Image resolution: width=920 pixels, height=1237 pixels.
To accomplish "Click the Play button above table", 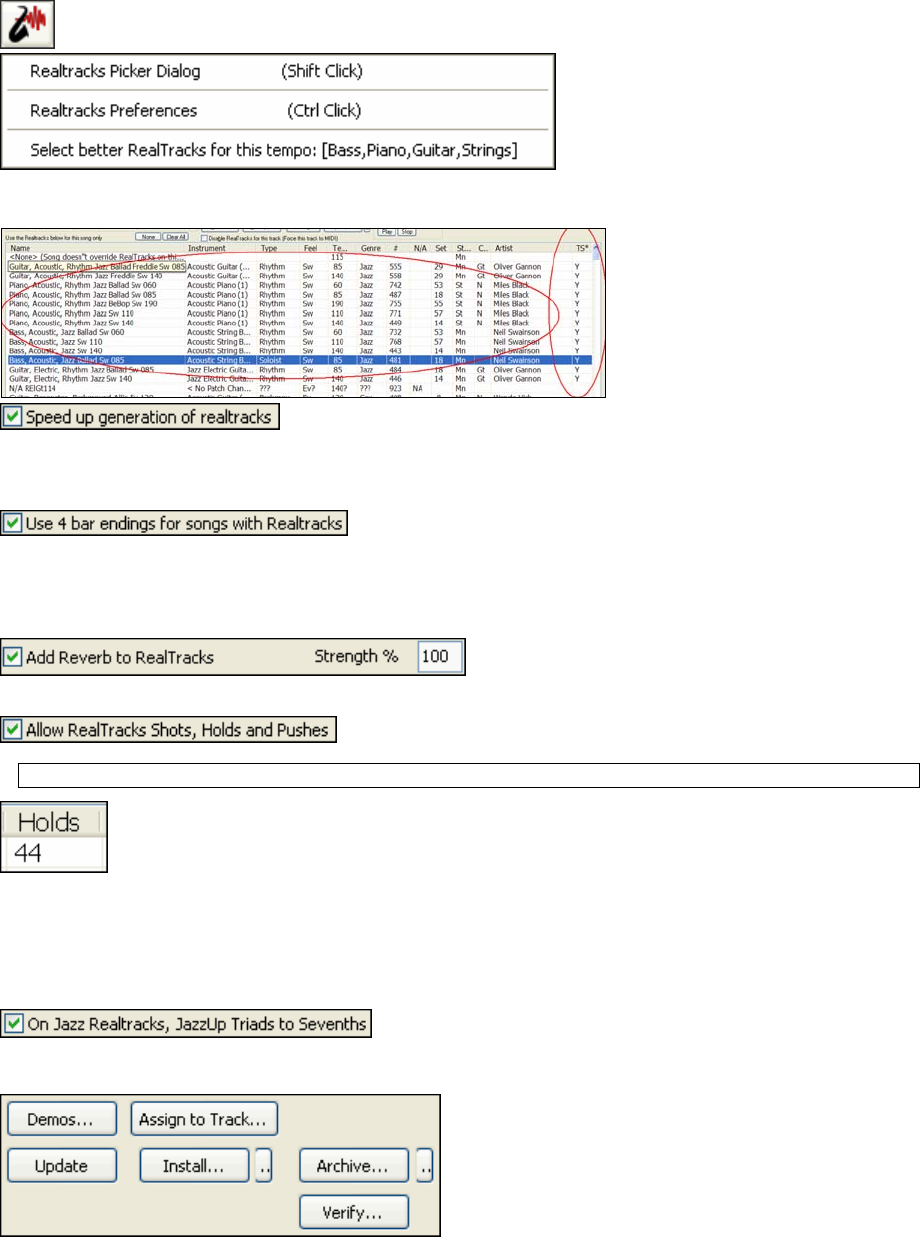I will [388, 231].
